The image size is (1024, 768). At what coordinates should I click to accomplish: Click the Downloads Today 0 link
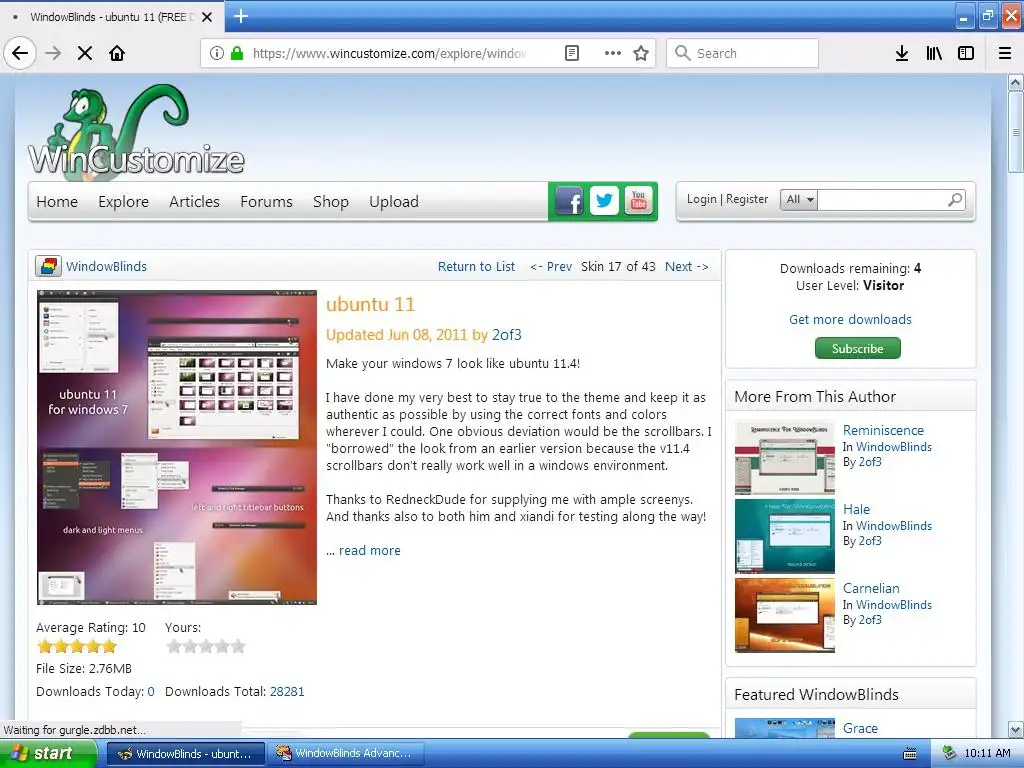(151, 692)
